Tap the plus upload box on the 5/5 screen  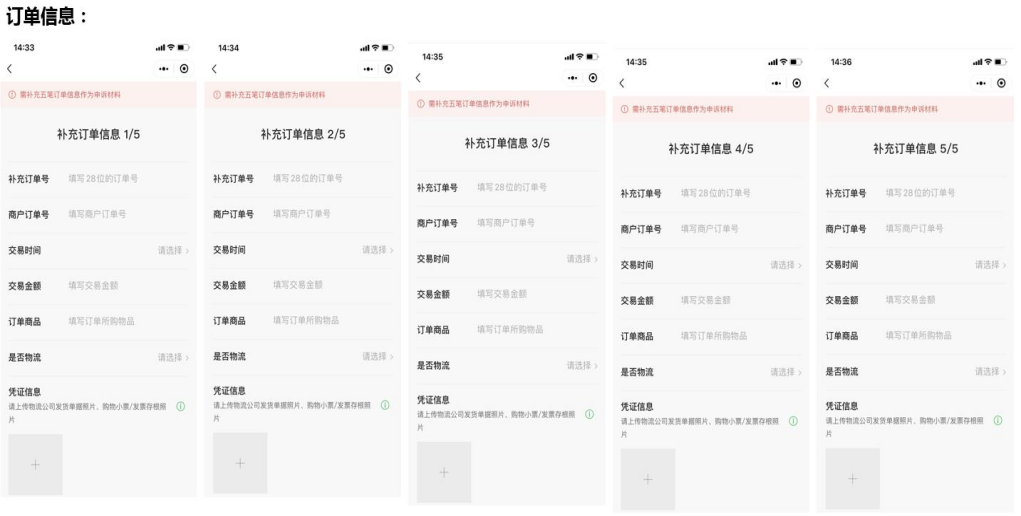(852, 478)
